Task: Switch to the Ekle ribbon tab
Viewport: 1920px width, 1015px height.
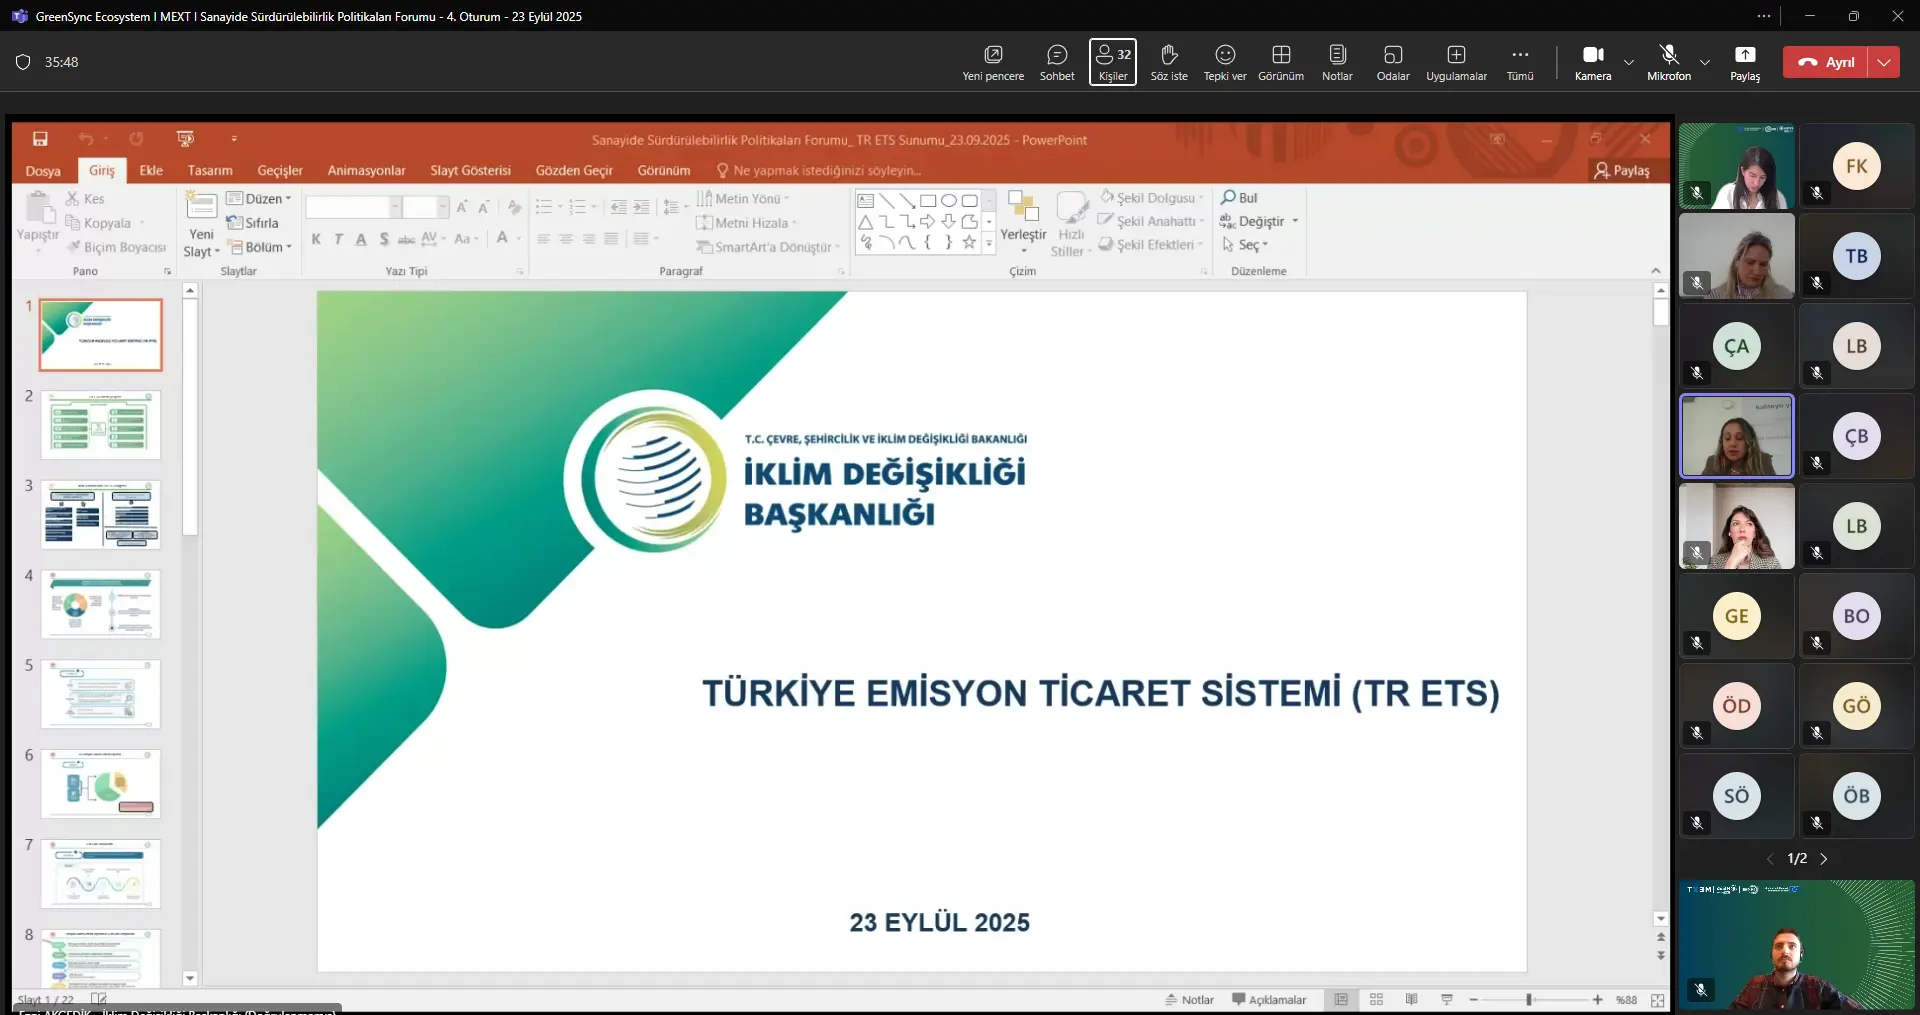Action: pyautogui.click(x=151, y=171)
